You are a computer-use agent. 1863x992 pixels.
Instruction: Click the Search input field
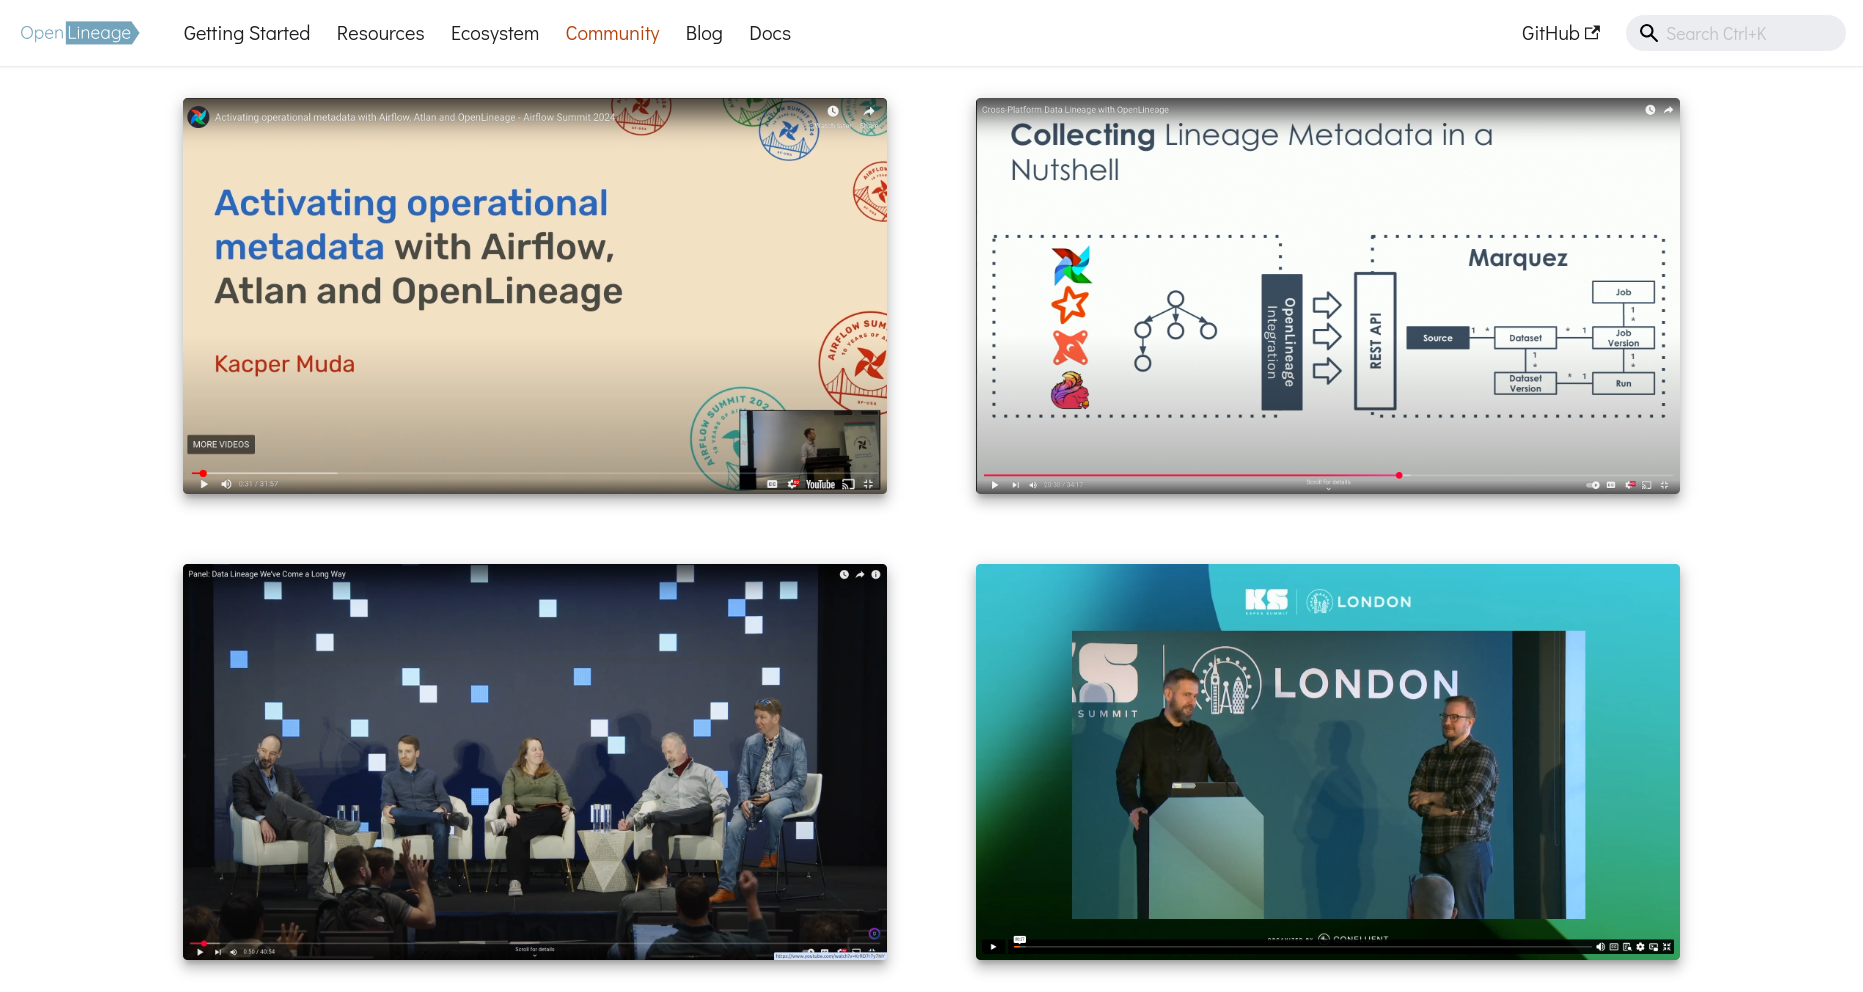1745,34
